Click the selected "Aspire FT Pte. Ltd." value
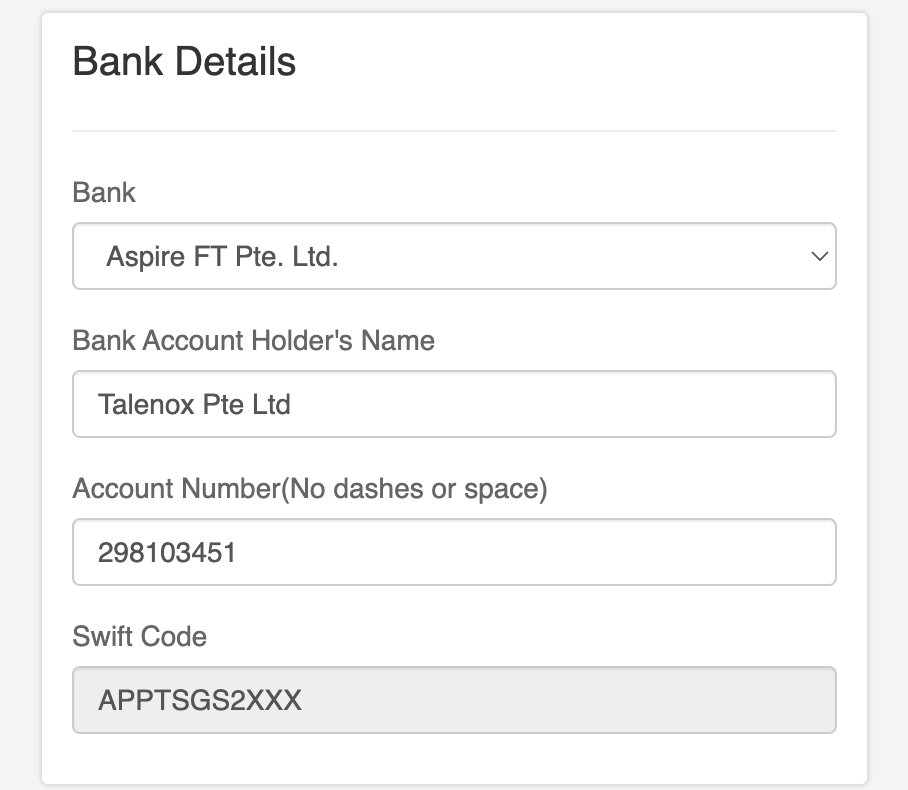This screenshot has height=790, width=908. [x=222, y=257]
